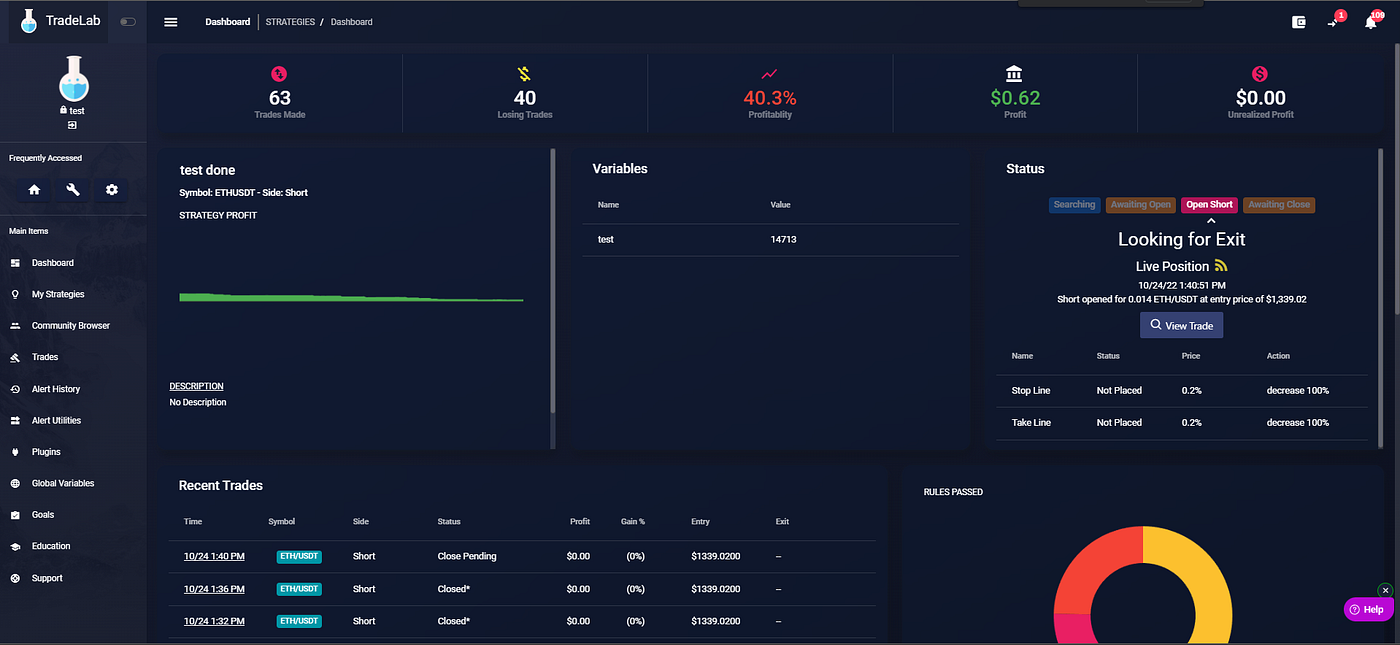The width and height of the screenshot is (1400, 645).
Task: Open Community Browser in sidebar
Action: click(x=73, y=326)
